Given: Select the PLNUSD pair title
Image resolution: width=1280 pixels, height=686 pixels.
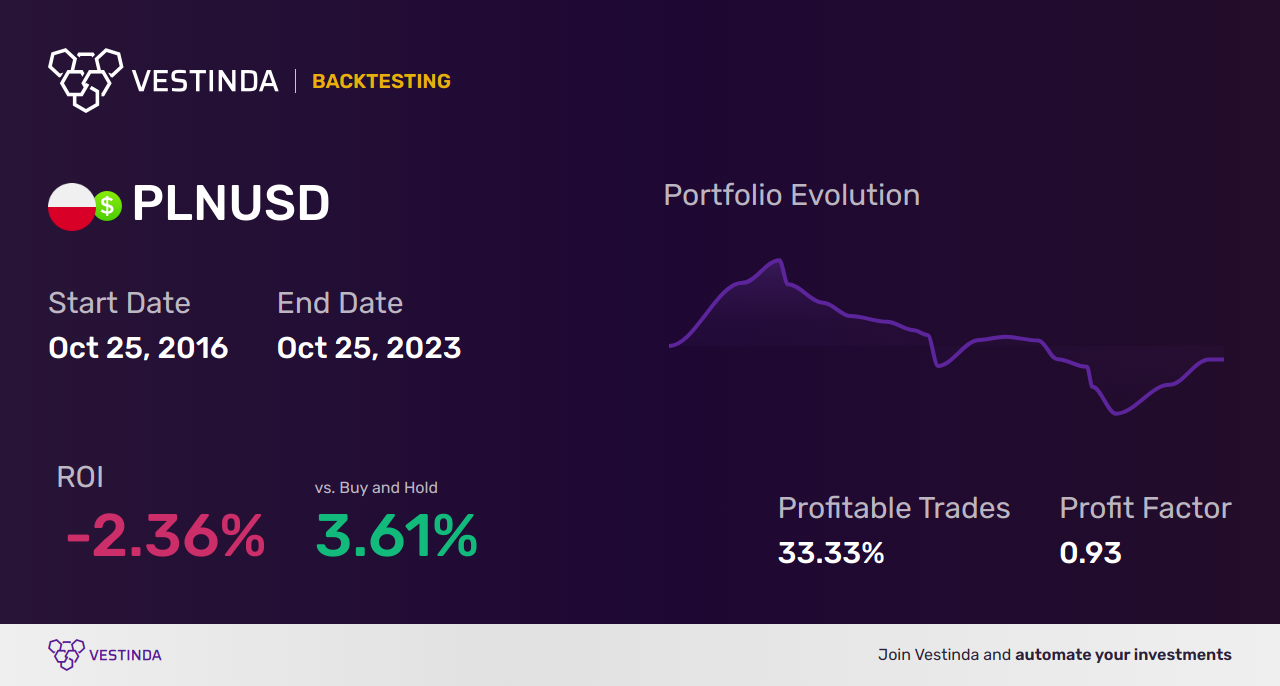Looking at the screenshot, I should tap(231, 205).
